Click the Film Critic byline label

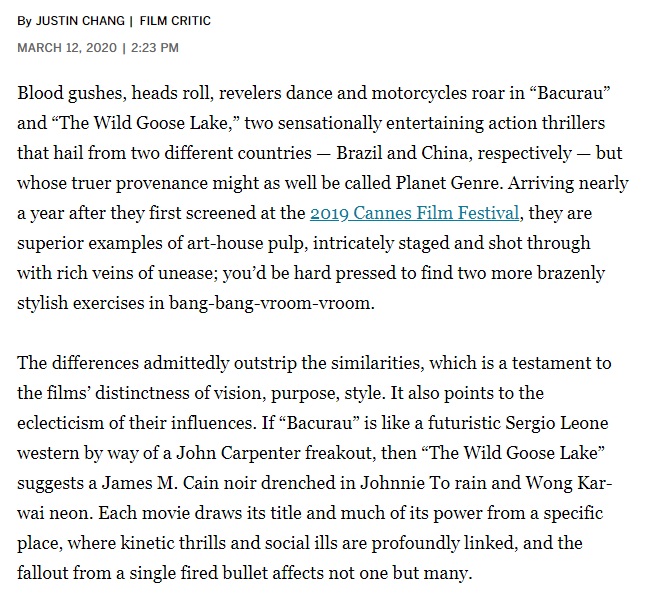point(175,21)
